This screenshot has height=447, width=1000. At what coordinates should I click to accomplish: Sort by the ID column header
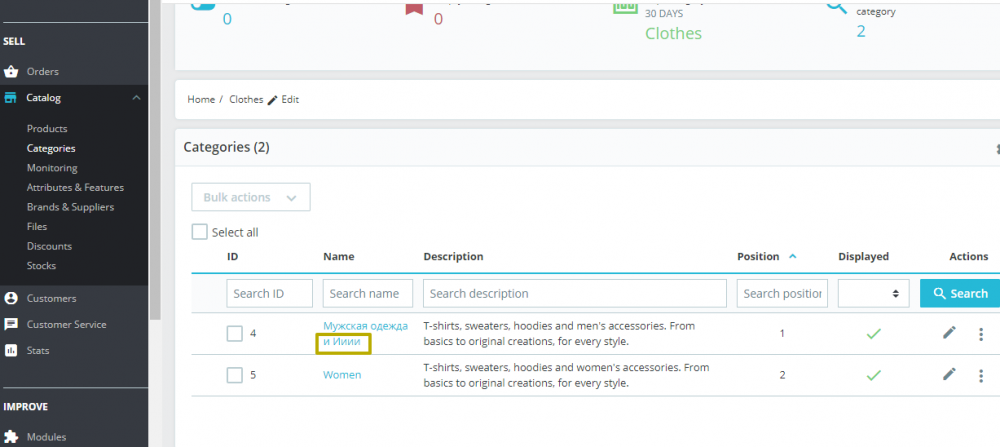point(233,256)
